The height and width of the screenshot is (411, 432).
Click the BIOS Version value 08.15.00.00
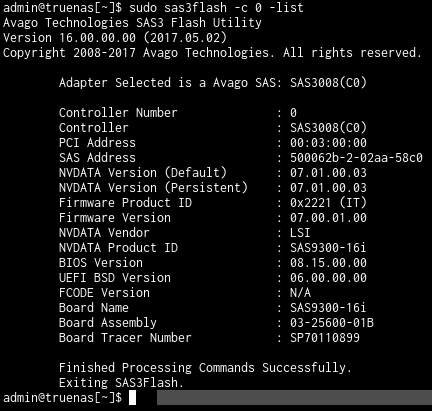coord(328,263)
